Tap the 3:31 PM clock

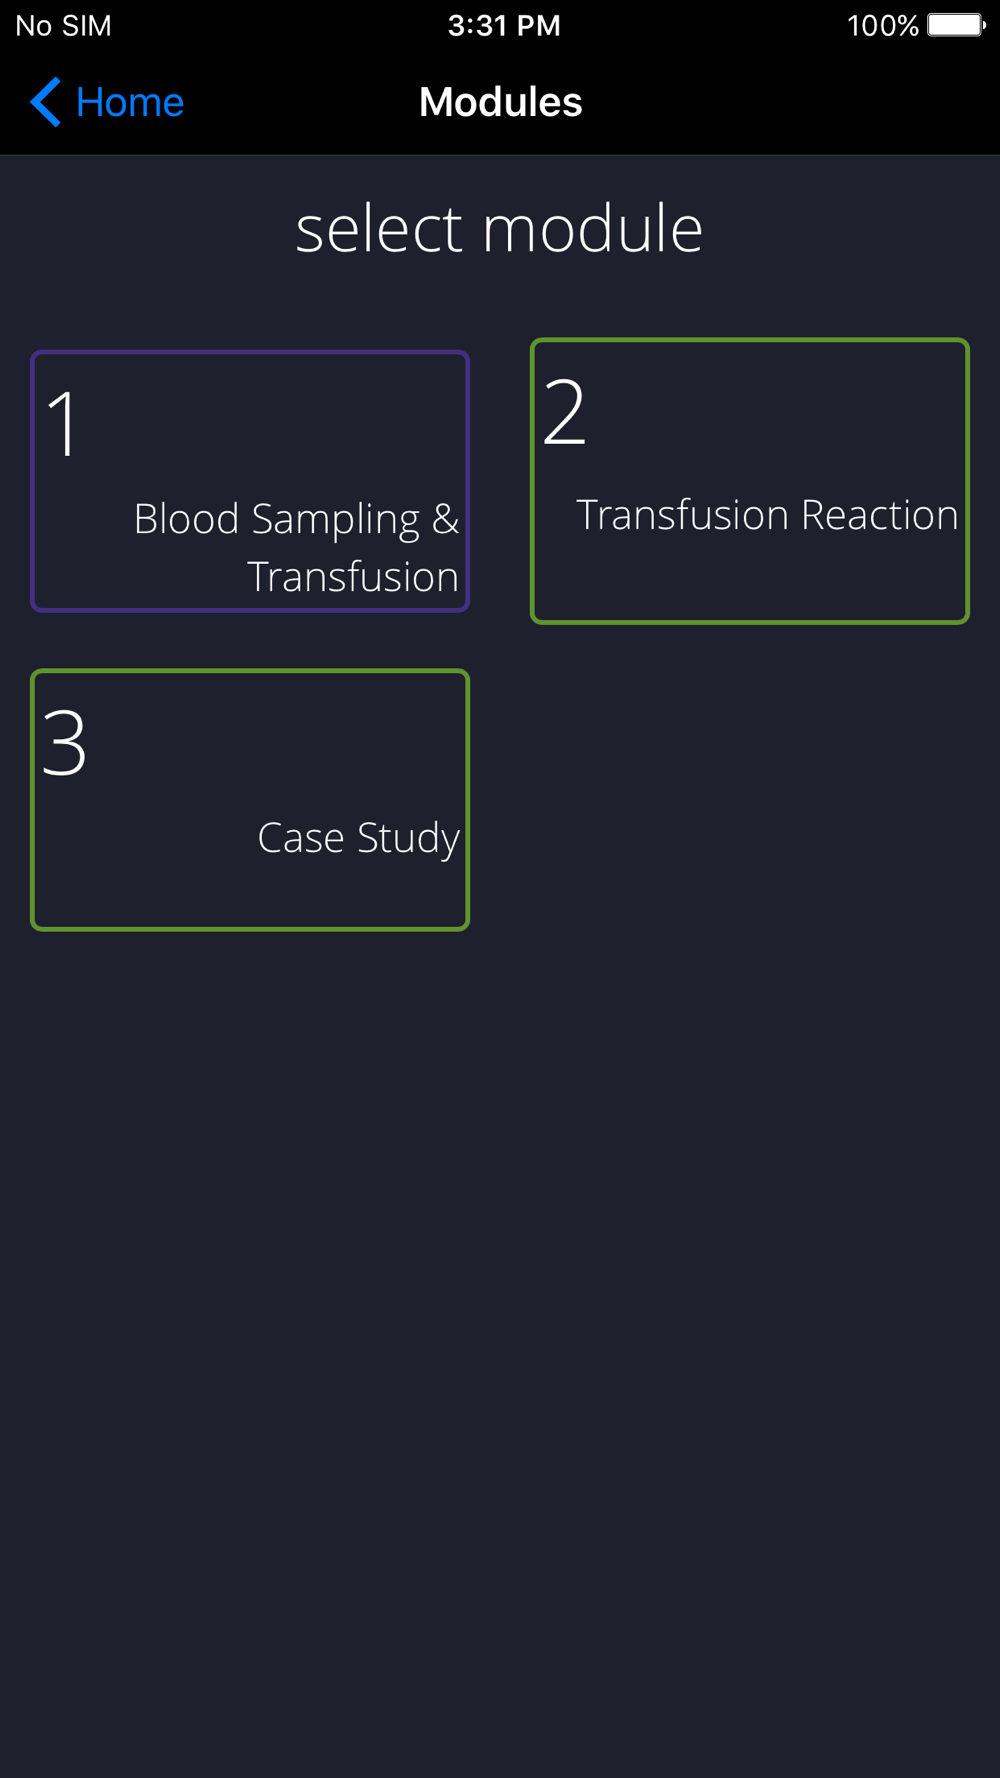[x=504, y=25]
